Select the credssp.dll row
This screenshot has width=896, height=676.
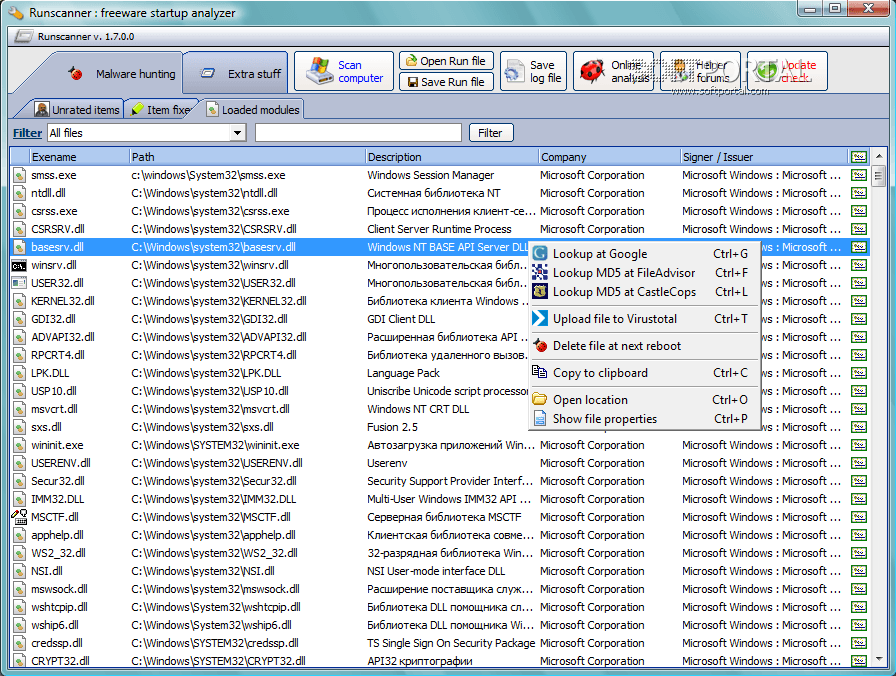(x=440, y=643)
